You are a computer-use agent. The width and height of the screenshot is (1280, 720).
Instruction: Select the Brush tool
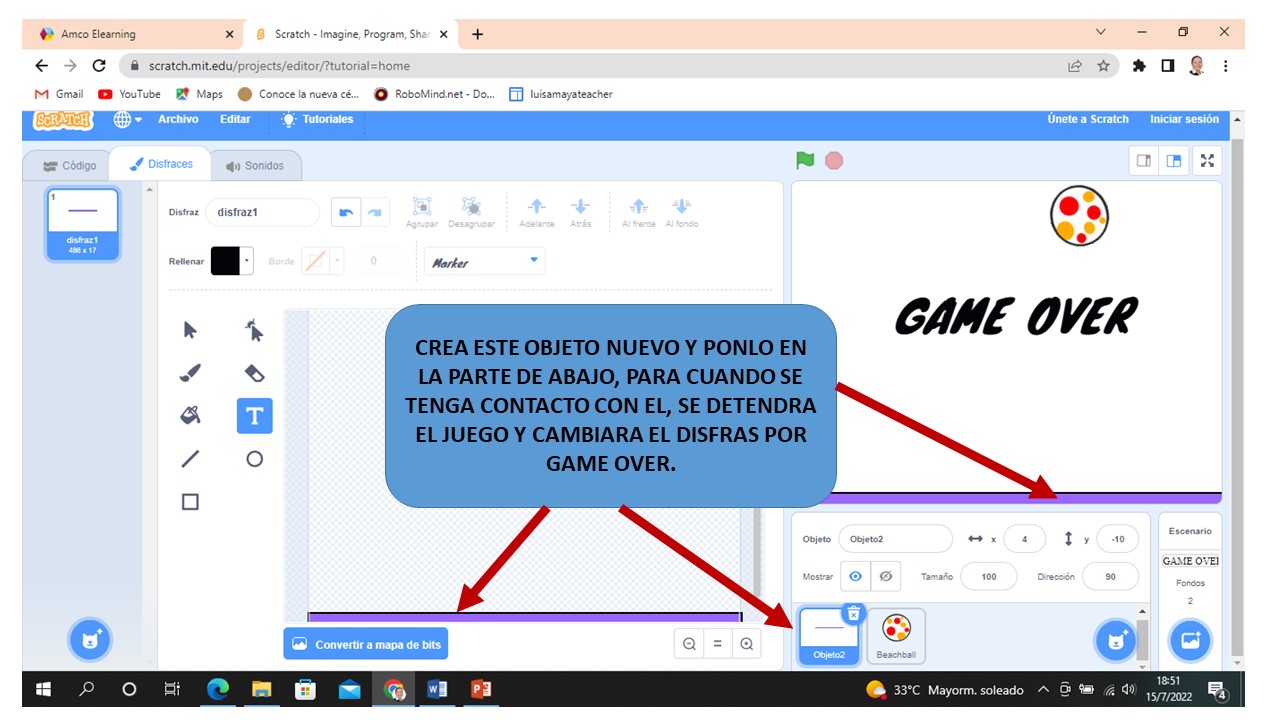(190, 373)
